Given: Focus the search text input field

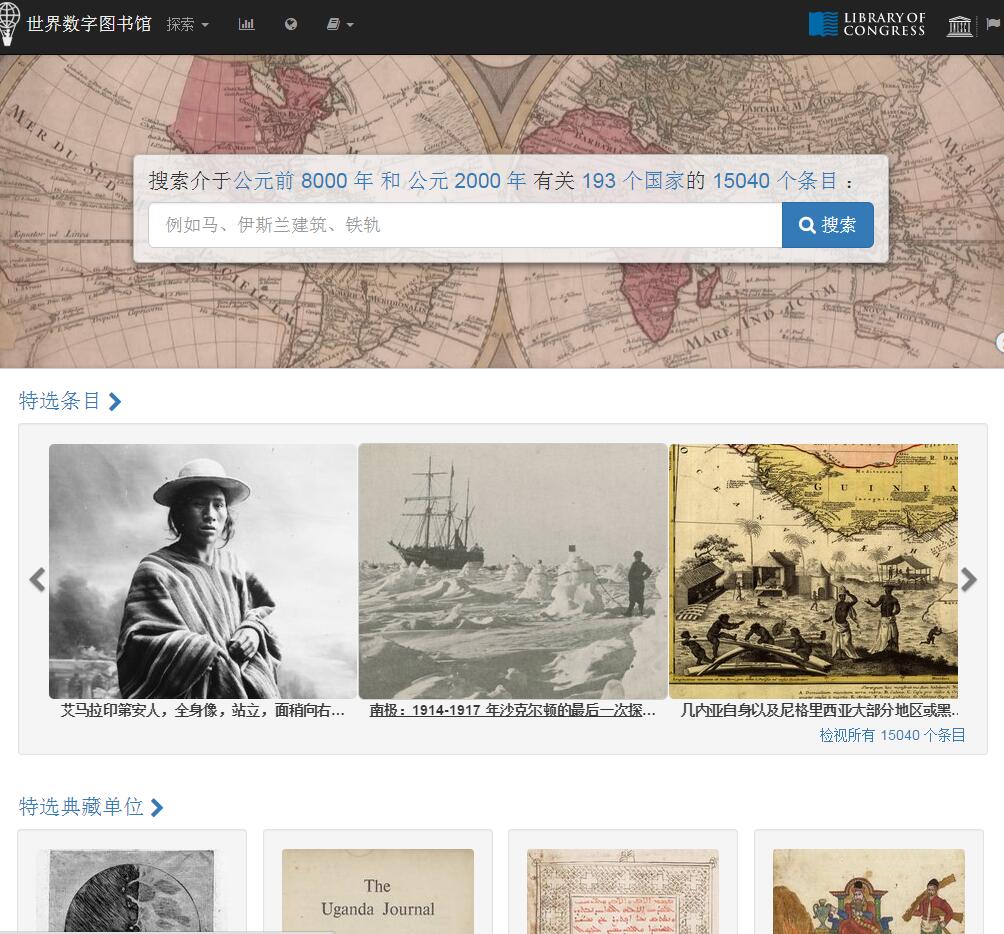Looking at the screenshot, I should [465, 225].
